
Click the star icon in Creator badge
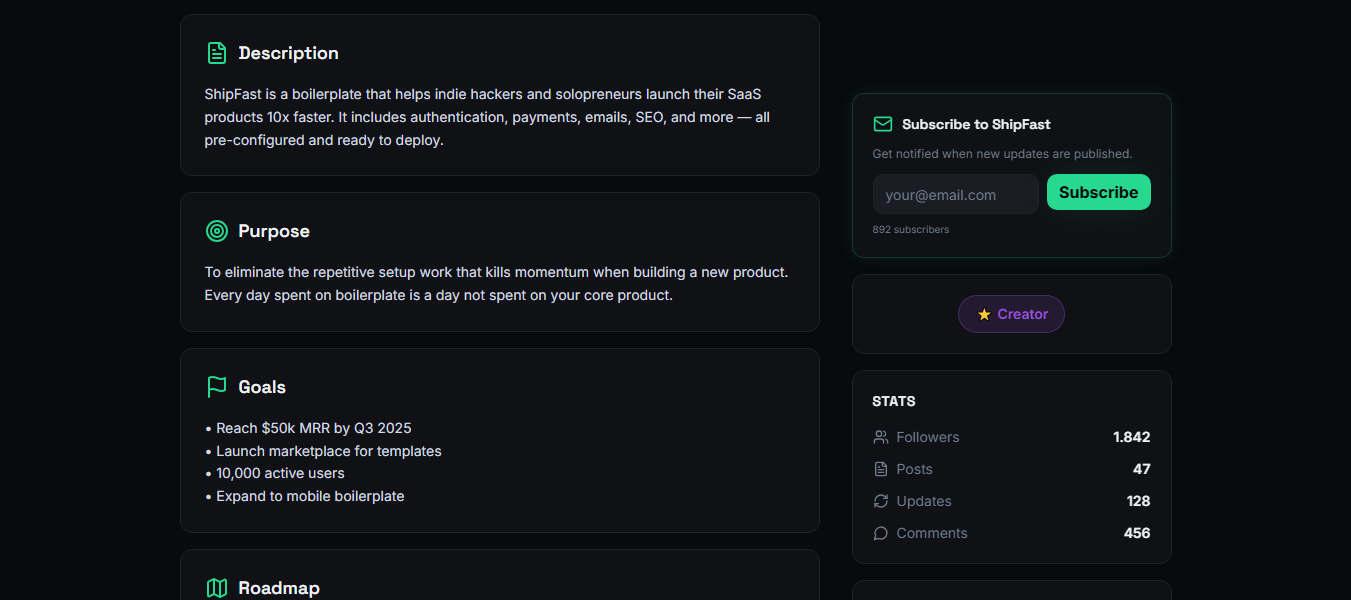point(984,314)
